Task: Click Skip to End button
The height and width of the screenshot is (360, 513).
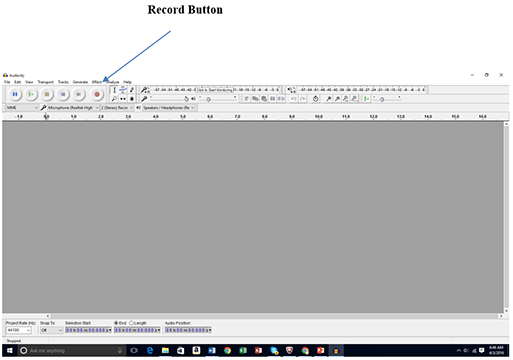Action: 79,94
